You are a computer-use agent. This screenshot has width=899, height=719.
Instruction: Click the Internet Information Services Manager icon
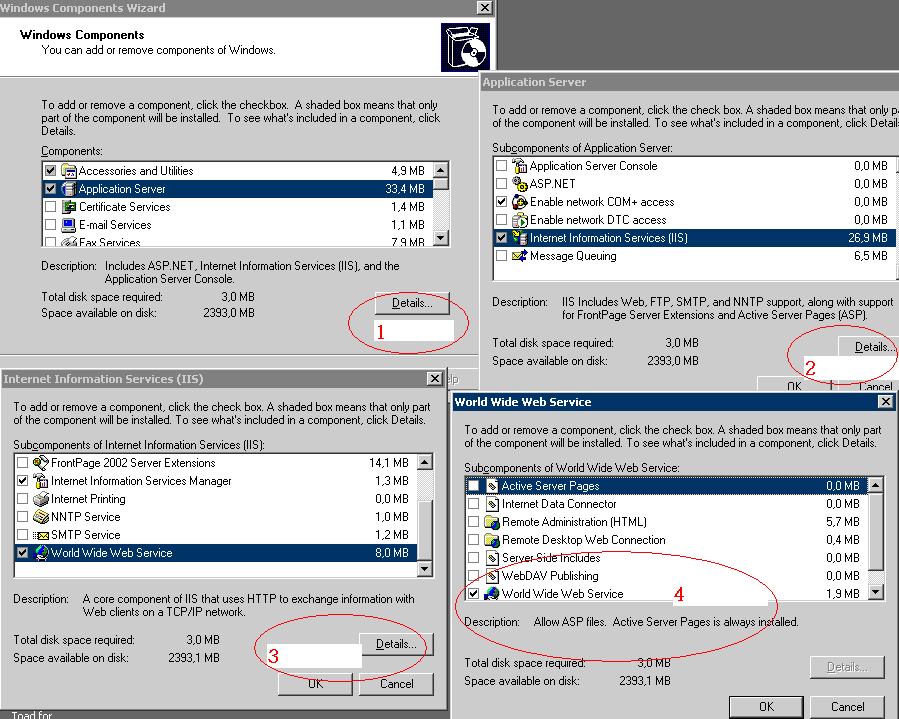click(x=41, y=480)
